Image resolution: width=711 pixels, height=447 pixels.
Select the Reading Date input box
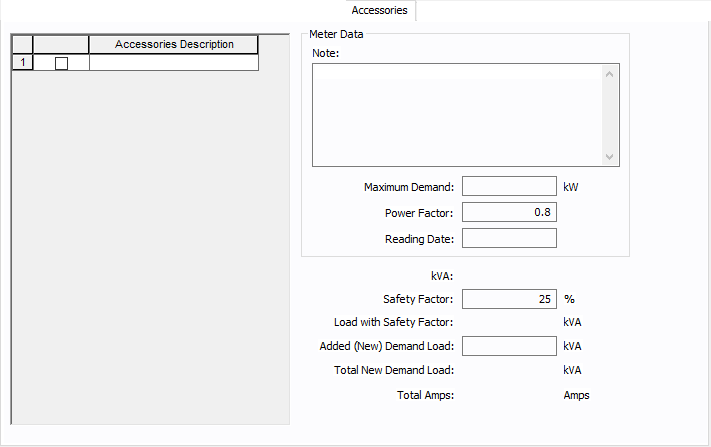click(508, 238)
